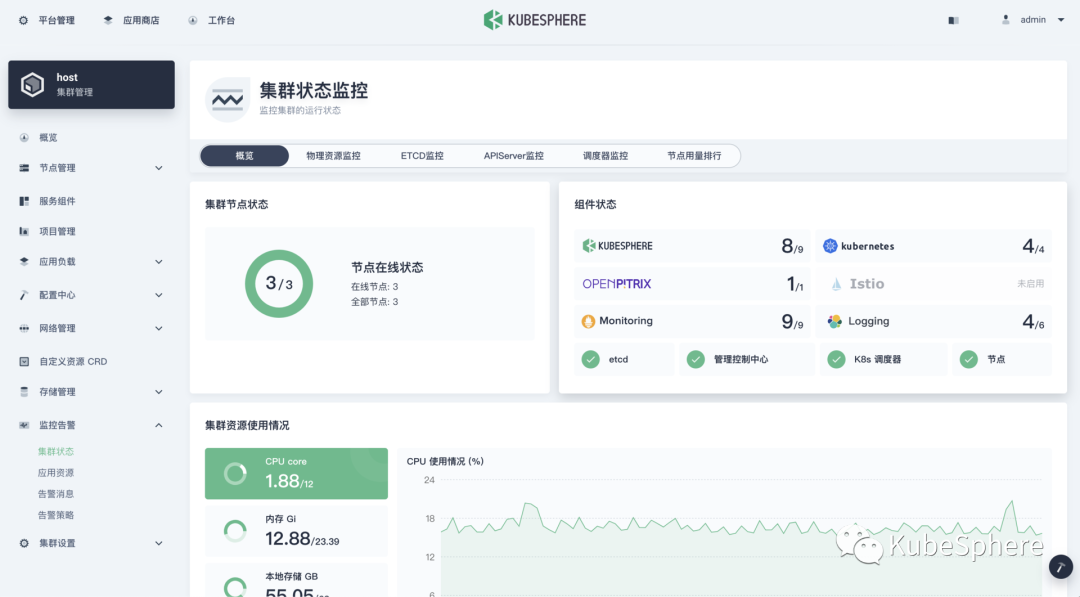Screen dimensions: 1080x597
Task: Switch to the 物理资源监控 tab
Action: point(333,156)
